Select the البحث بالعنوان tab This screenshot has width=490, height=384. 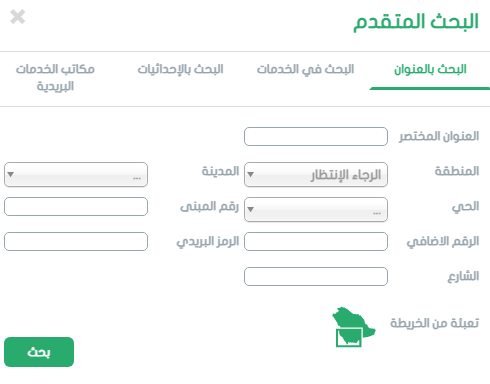(430, 69)
